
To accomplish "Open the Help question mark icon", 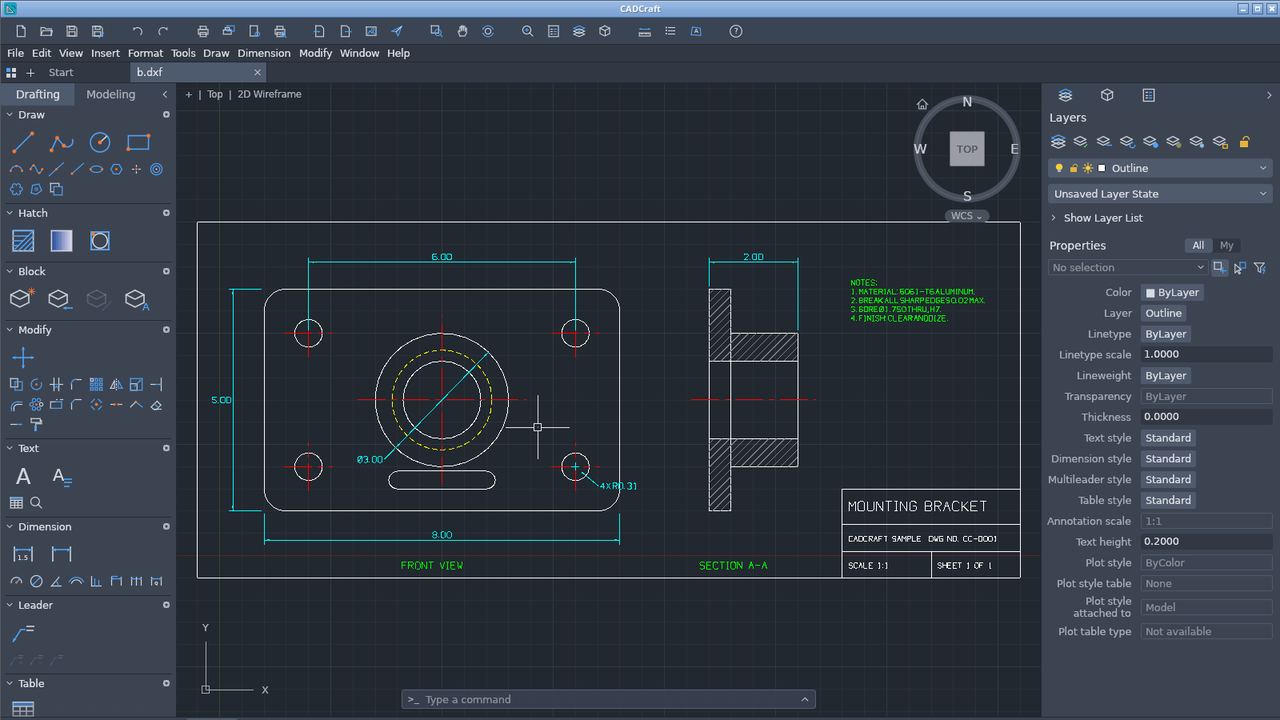I will [736, 31].
